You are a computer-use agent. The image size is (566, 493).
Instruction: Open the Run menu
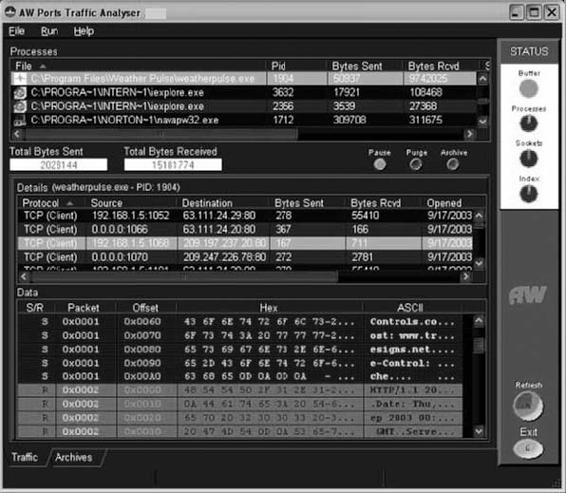pyautogui.click(x=49, y=31)
